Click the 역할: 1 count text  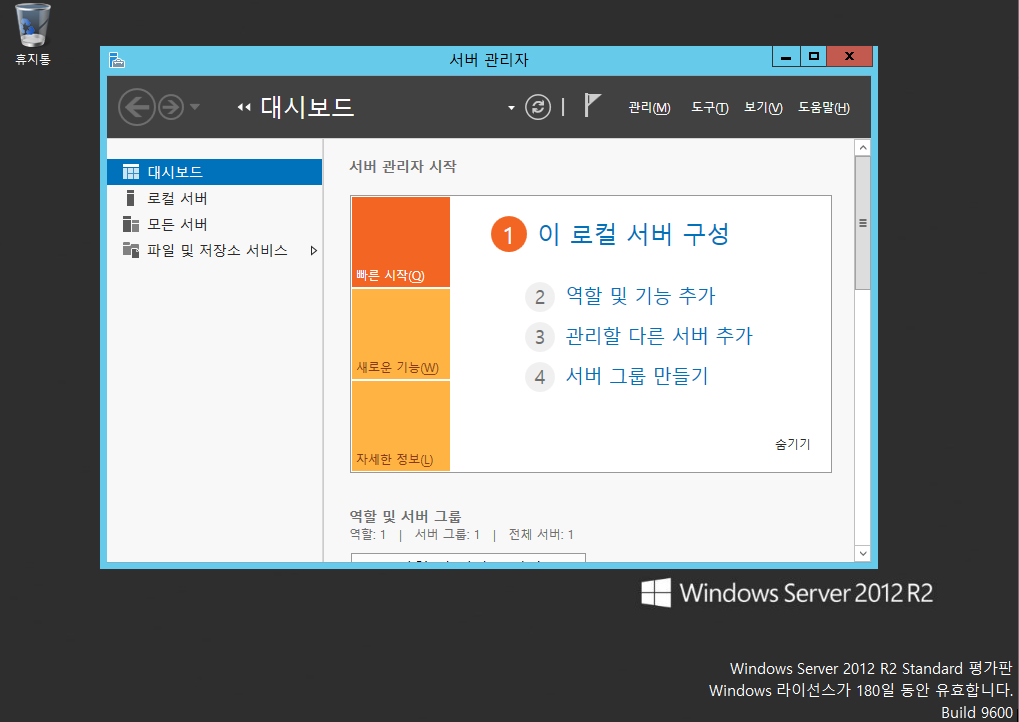[x=368, y=535]
